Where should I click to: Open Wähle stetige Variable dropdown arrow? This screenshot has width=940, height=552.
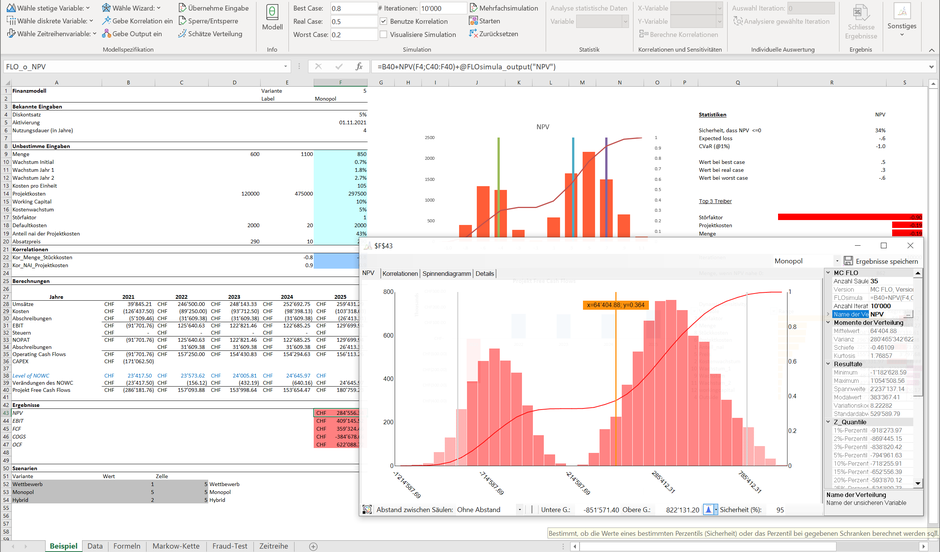click(88, 8)
